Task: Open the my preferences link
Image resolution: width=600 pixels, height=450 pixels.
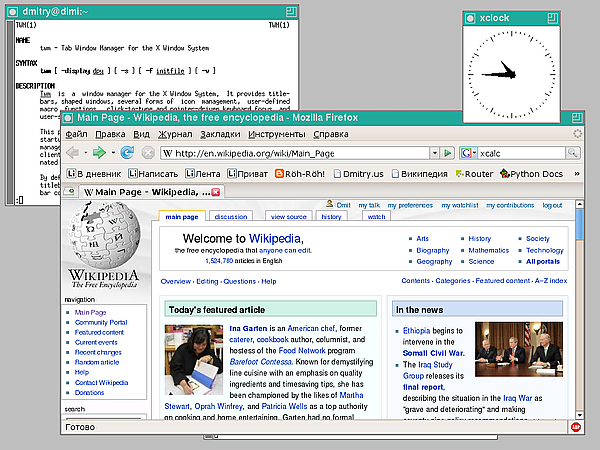Action: pos(410,205)
